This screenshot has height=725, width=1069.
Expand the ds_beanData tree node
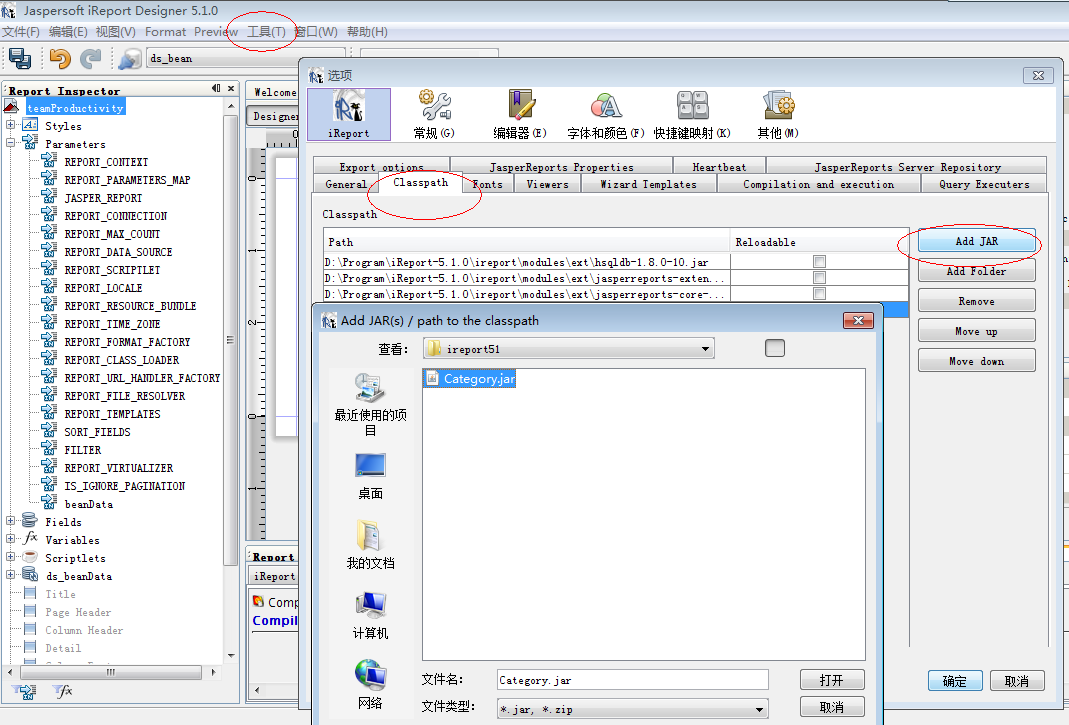pyautogui.click(x=10, y=575)
